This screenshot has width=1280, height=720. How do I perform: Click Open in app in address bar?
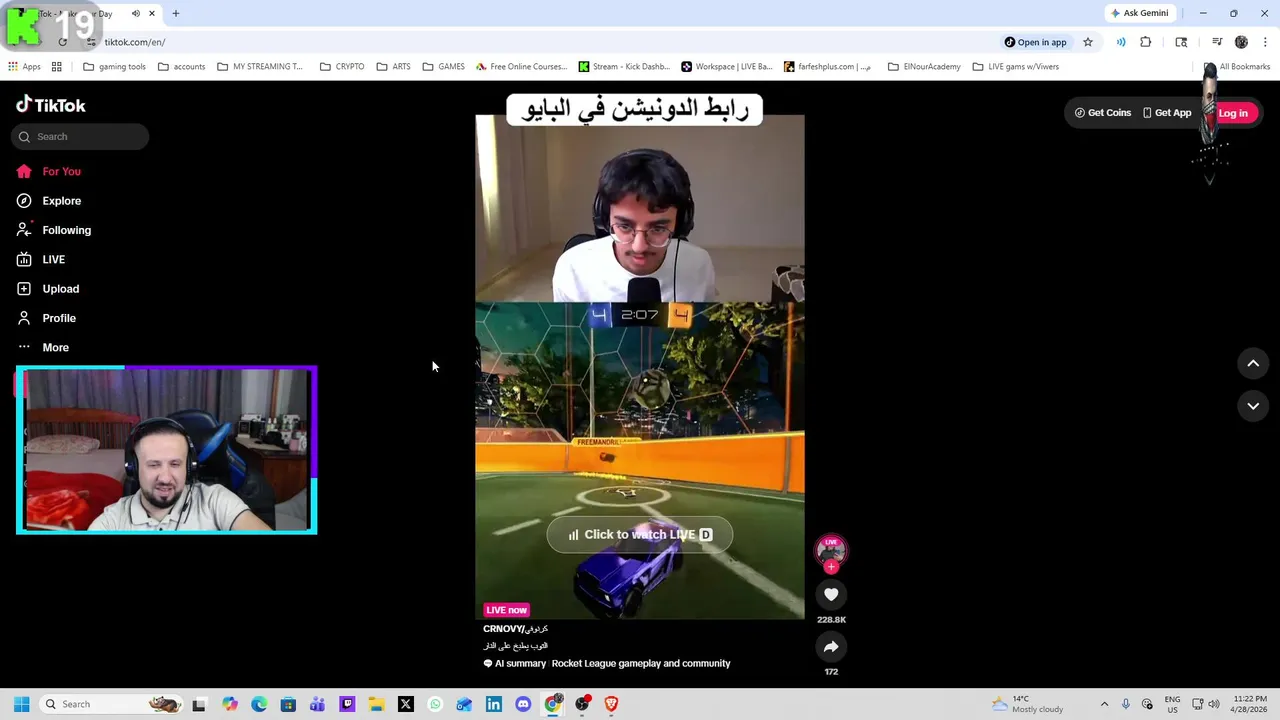(1035, 42)
